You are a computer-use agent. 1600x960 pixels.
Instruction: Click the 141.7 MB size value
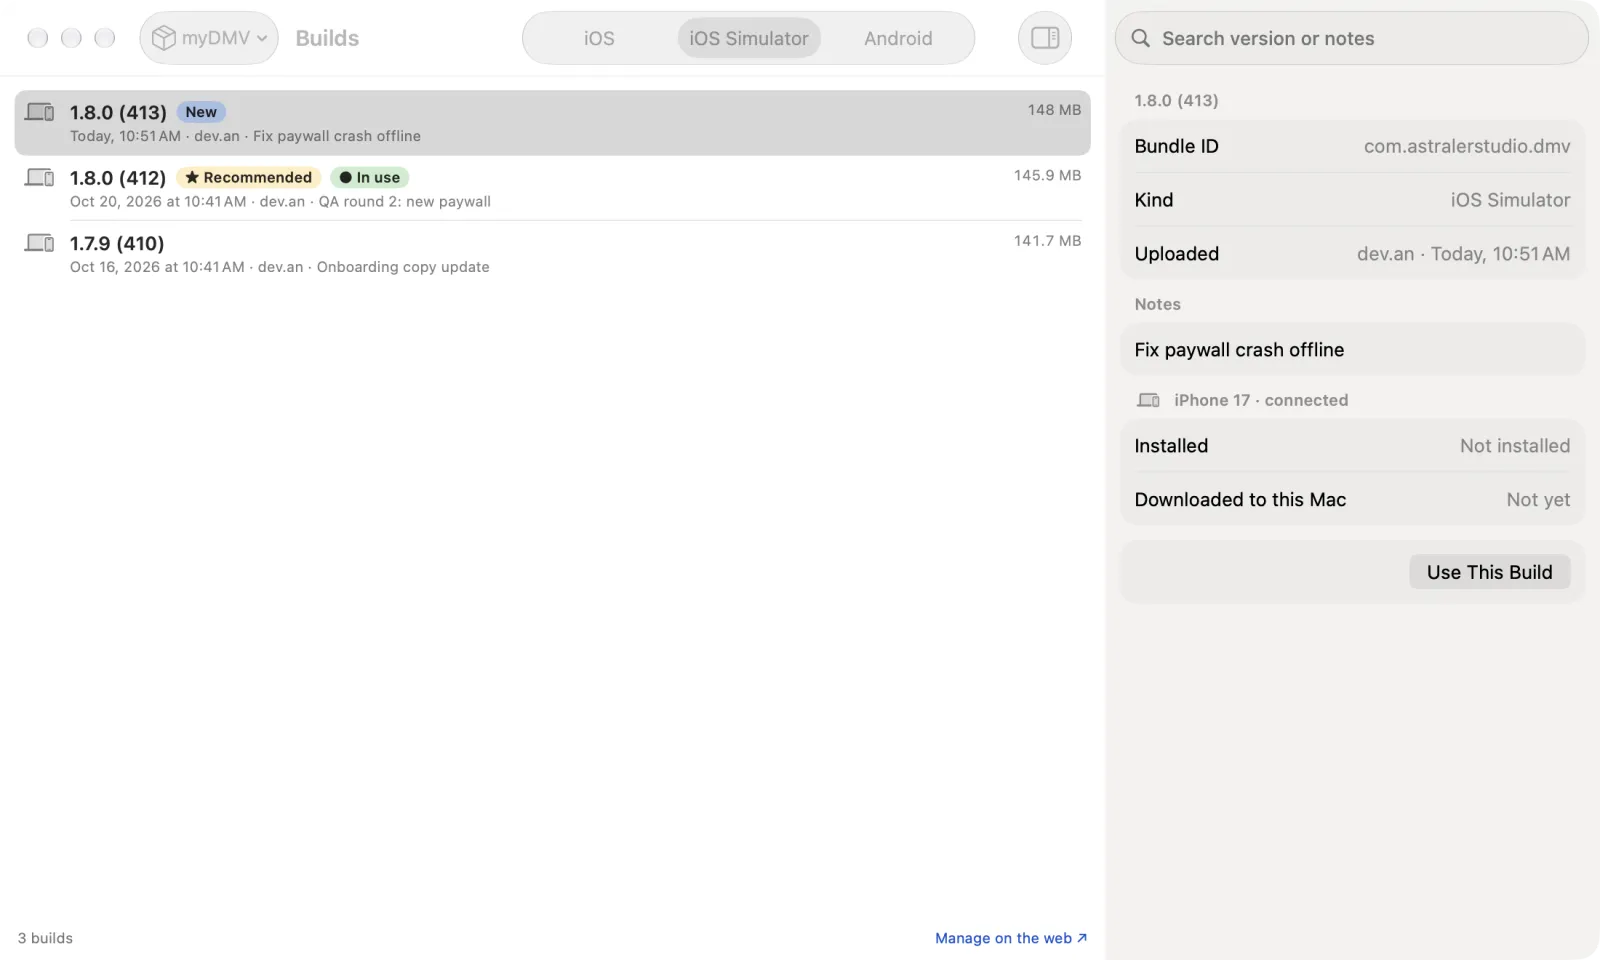(x=1047, y=241)
